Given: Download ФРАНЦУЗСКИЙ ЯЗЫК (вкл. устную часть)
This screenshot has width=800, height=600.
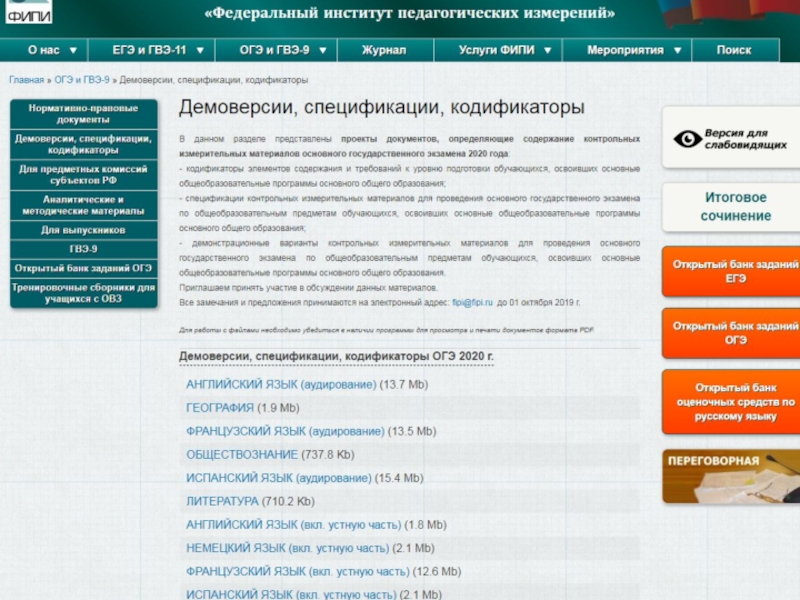Looking at the screenshot, I should click(x=297, y=572).
